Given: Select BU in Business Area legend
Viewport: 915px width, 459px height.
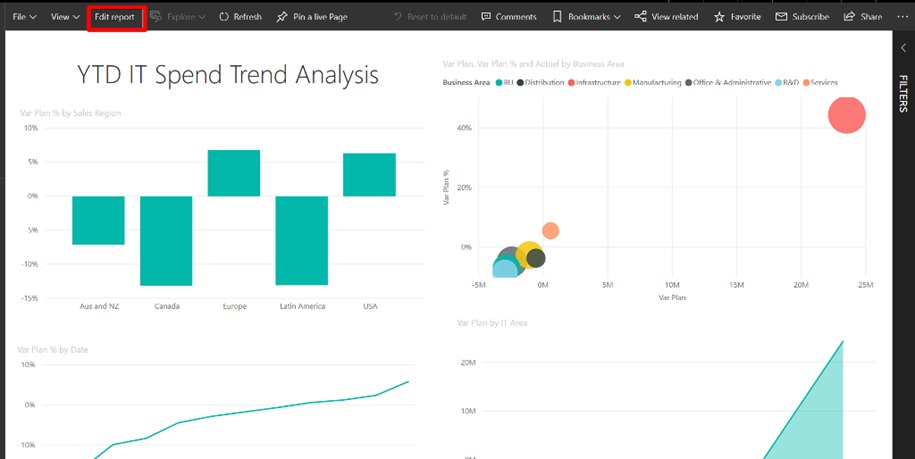Looking at the screenshot, I should coord(504,83).
